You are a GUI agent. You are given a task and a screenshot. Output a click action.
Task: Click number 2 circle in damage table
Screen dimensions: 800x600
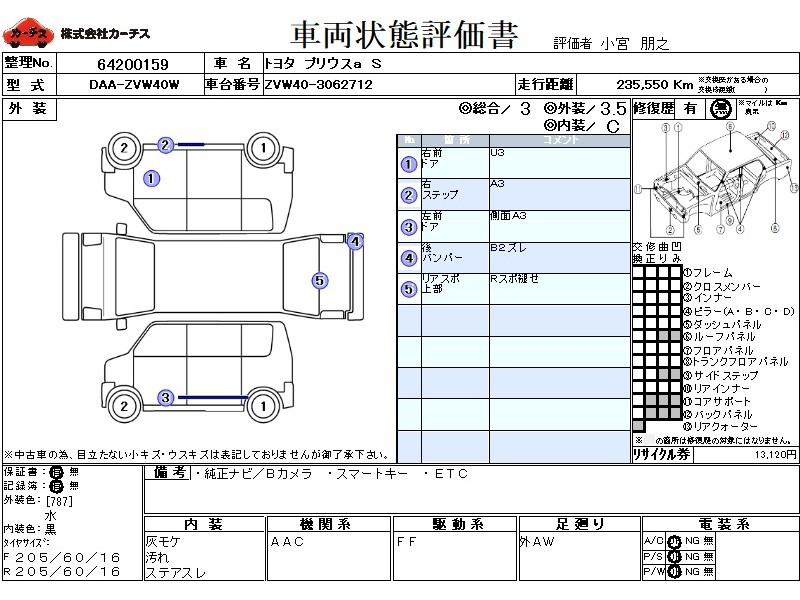click(408, 196)
